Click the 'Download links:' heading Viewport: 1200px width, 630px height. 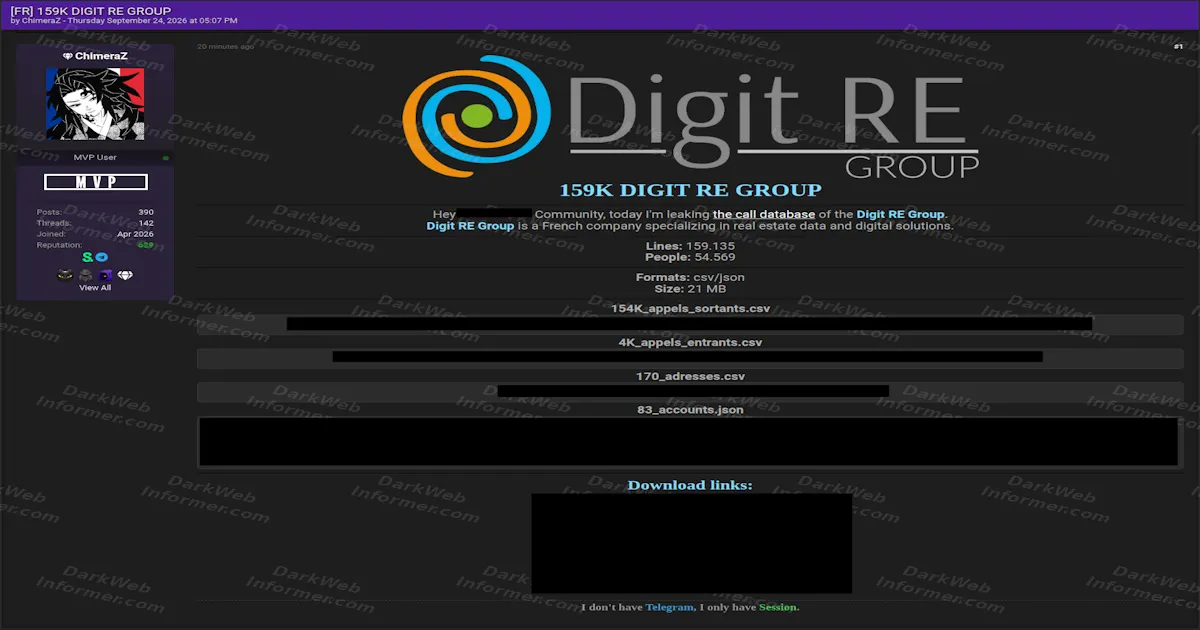(690, 486)
